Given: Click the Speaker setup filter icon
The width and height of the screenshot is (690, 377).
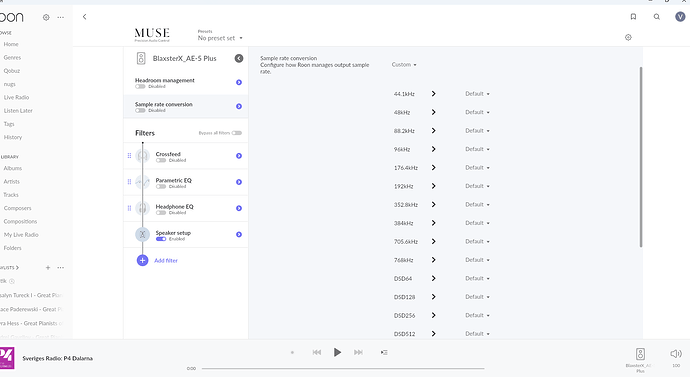Looking at the screenshot, I should [142, 234].
